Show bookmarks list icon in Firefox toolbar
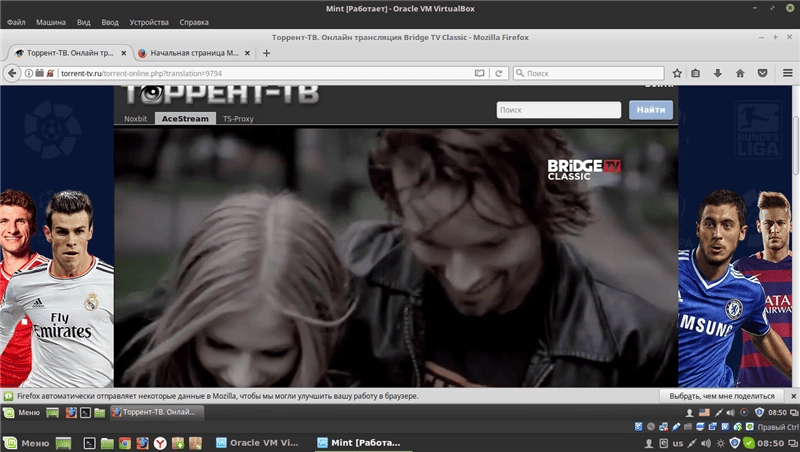 [x=695, y=73]
